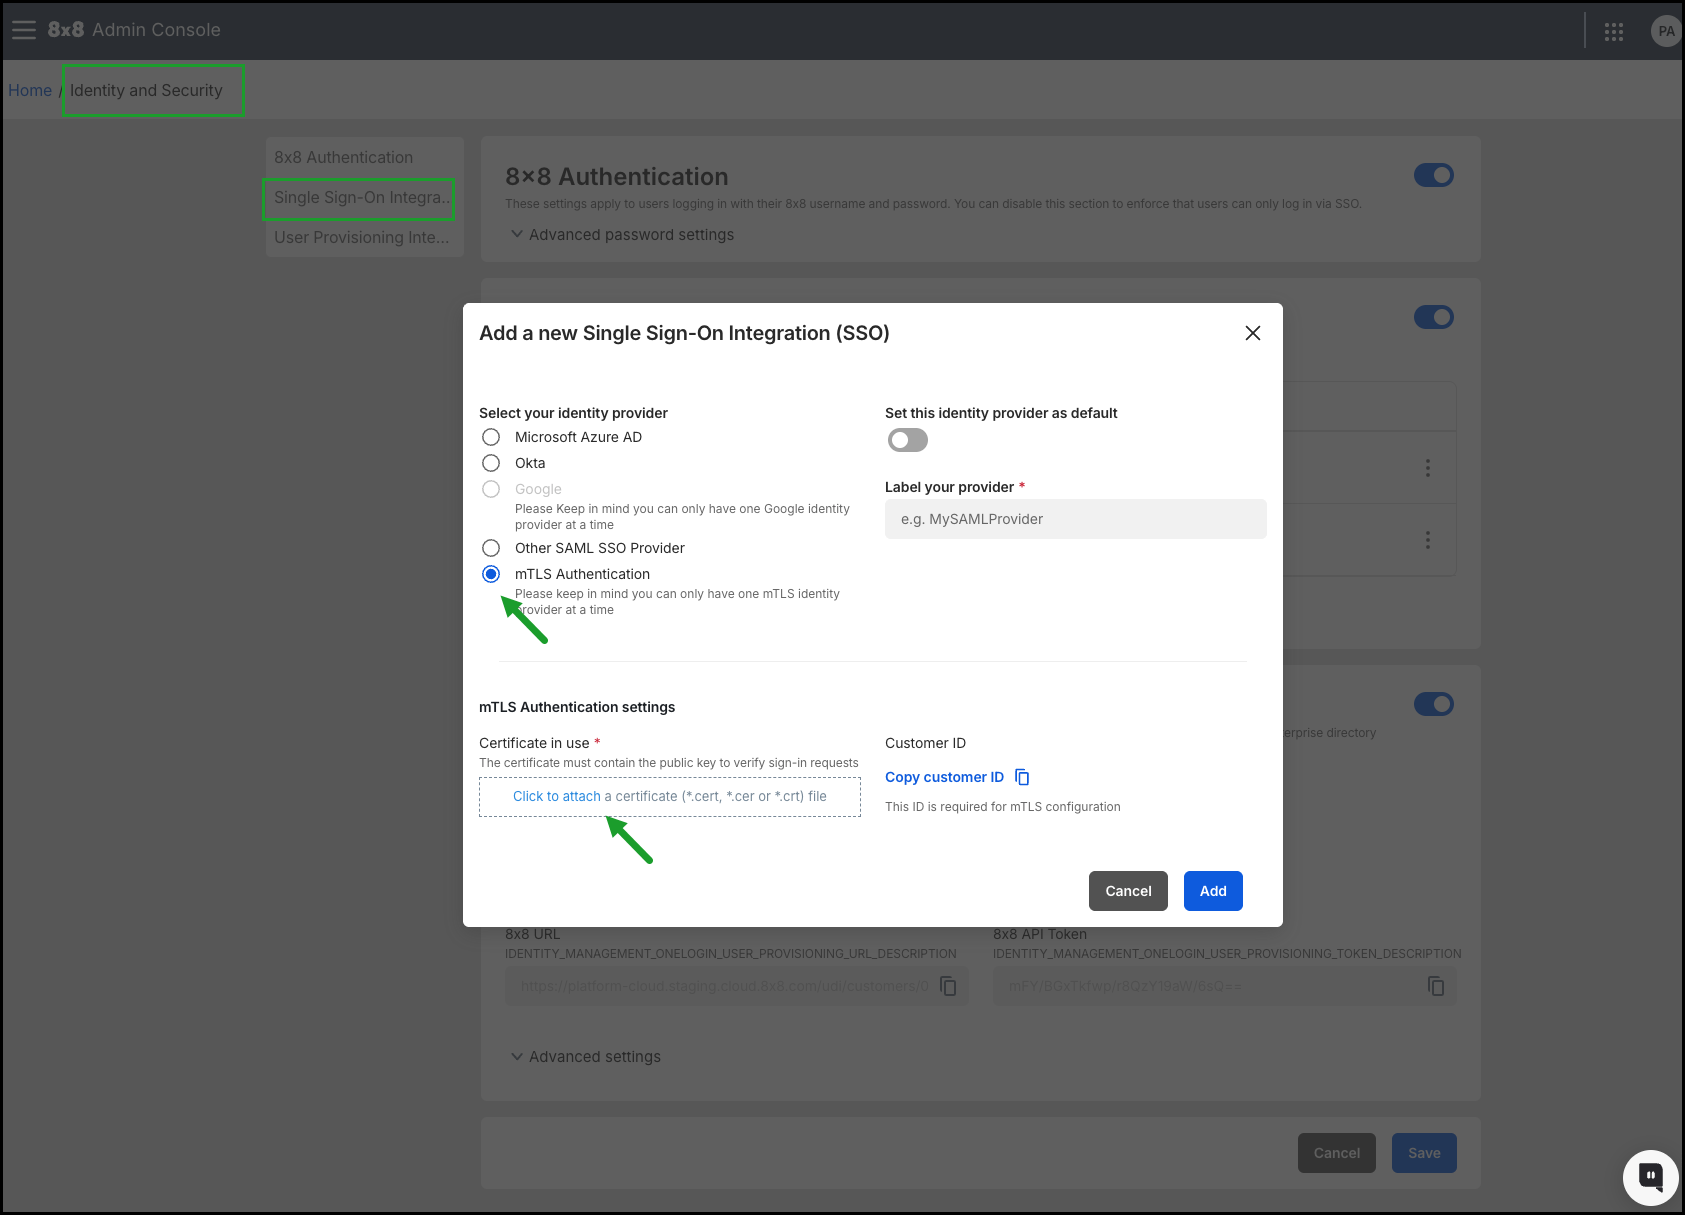The height and width of the screenshot is (1215, 1685).
Task: Click copy icon next to customer ID
Action: 1022,777
